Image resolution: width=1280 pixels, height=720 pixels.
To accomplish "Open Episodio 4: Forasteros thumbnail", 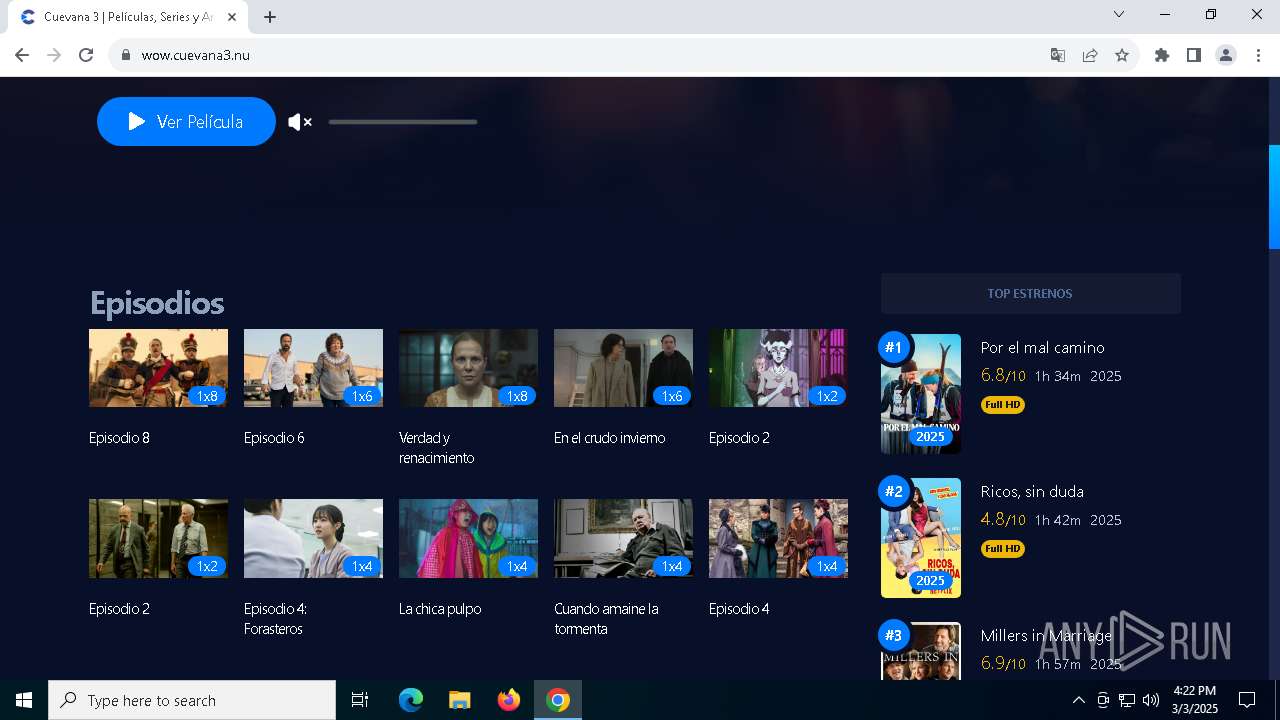I will [313, 538].
